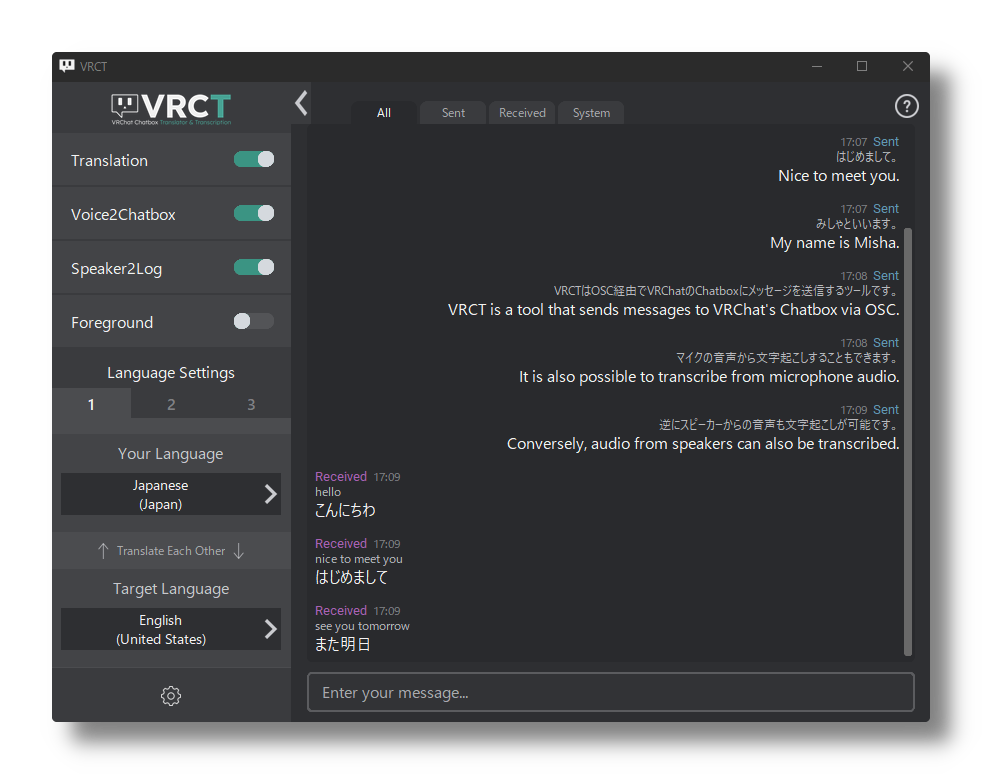Screen dimensions: 982x777
Task: Switch to the All messages tab
Action: click(383, 113)
